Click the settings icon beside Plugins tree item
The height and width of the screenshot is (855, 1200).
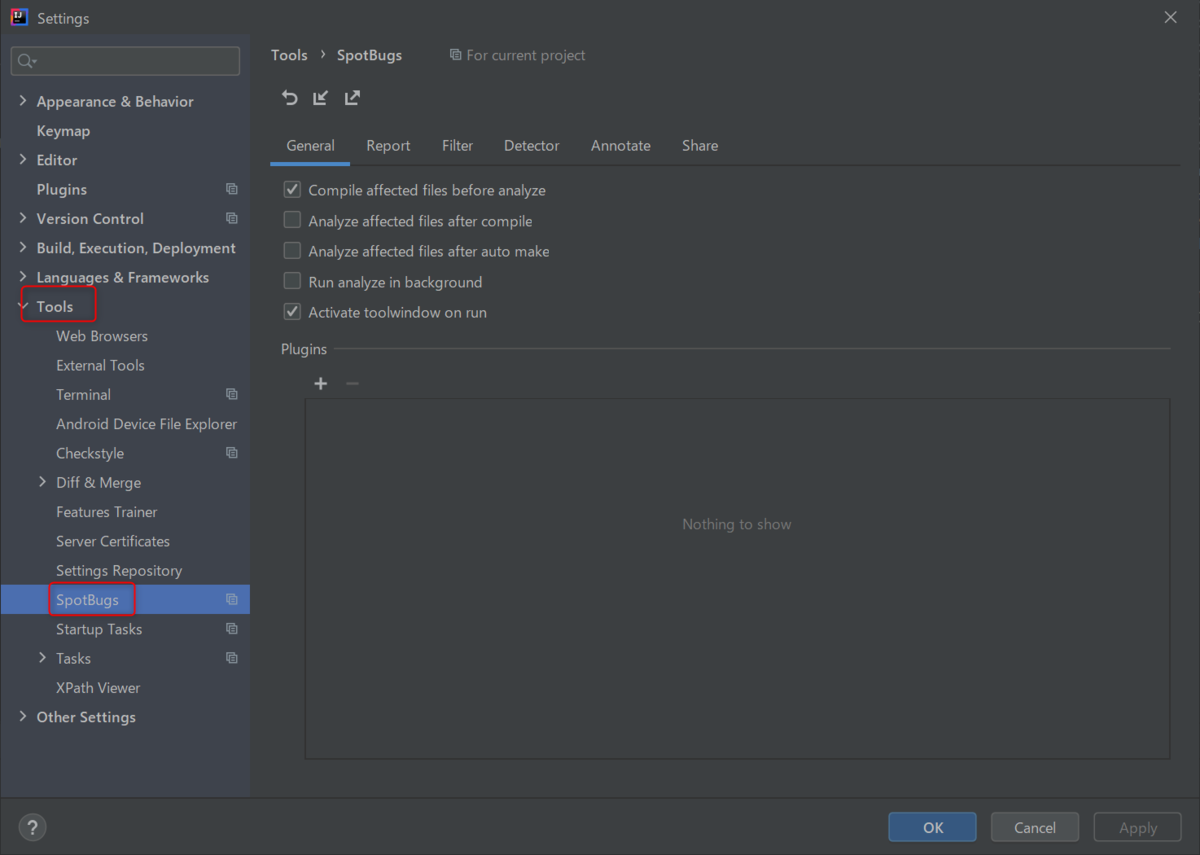pyautogui.click(x=232, y=189)
